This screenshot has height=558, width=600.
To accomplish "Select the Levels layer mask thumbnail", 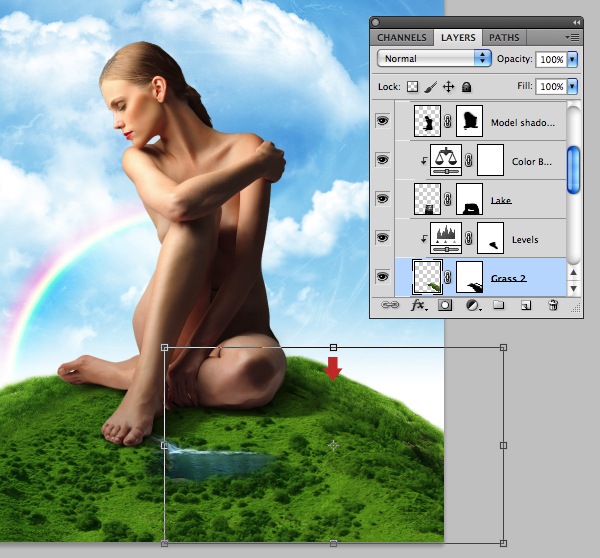I will 490,238.
